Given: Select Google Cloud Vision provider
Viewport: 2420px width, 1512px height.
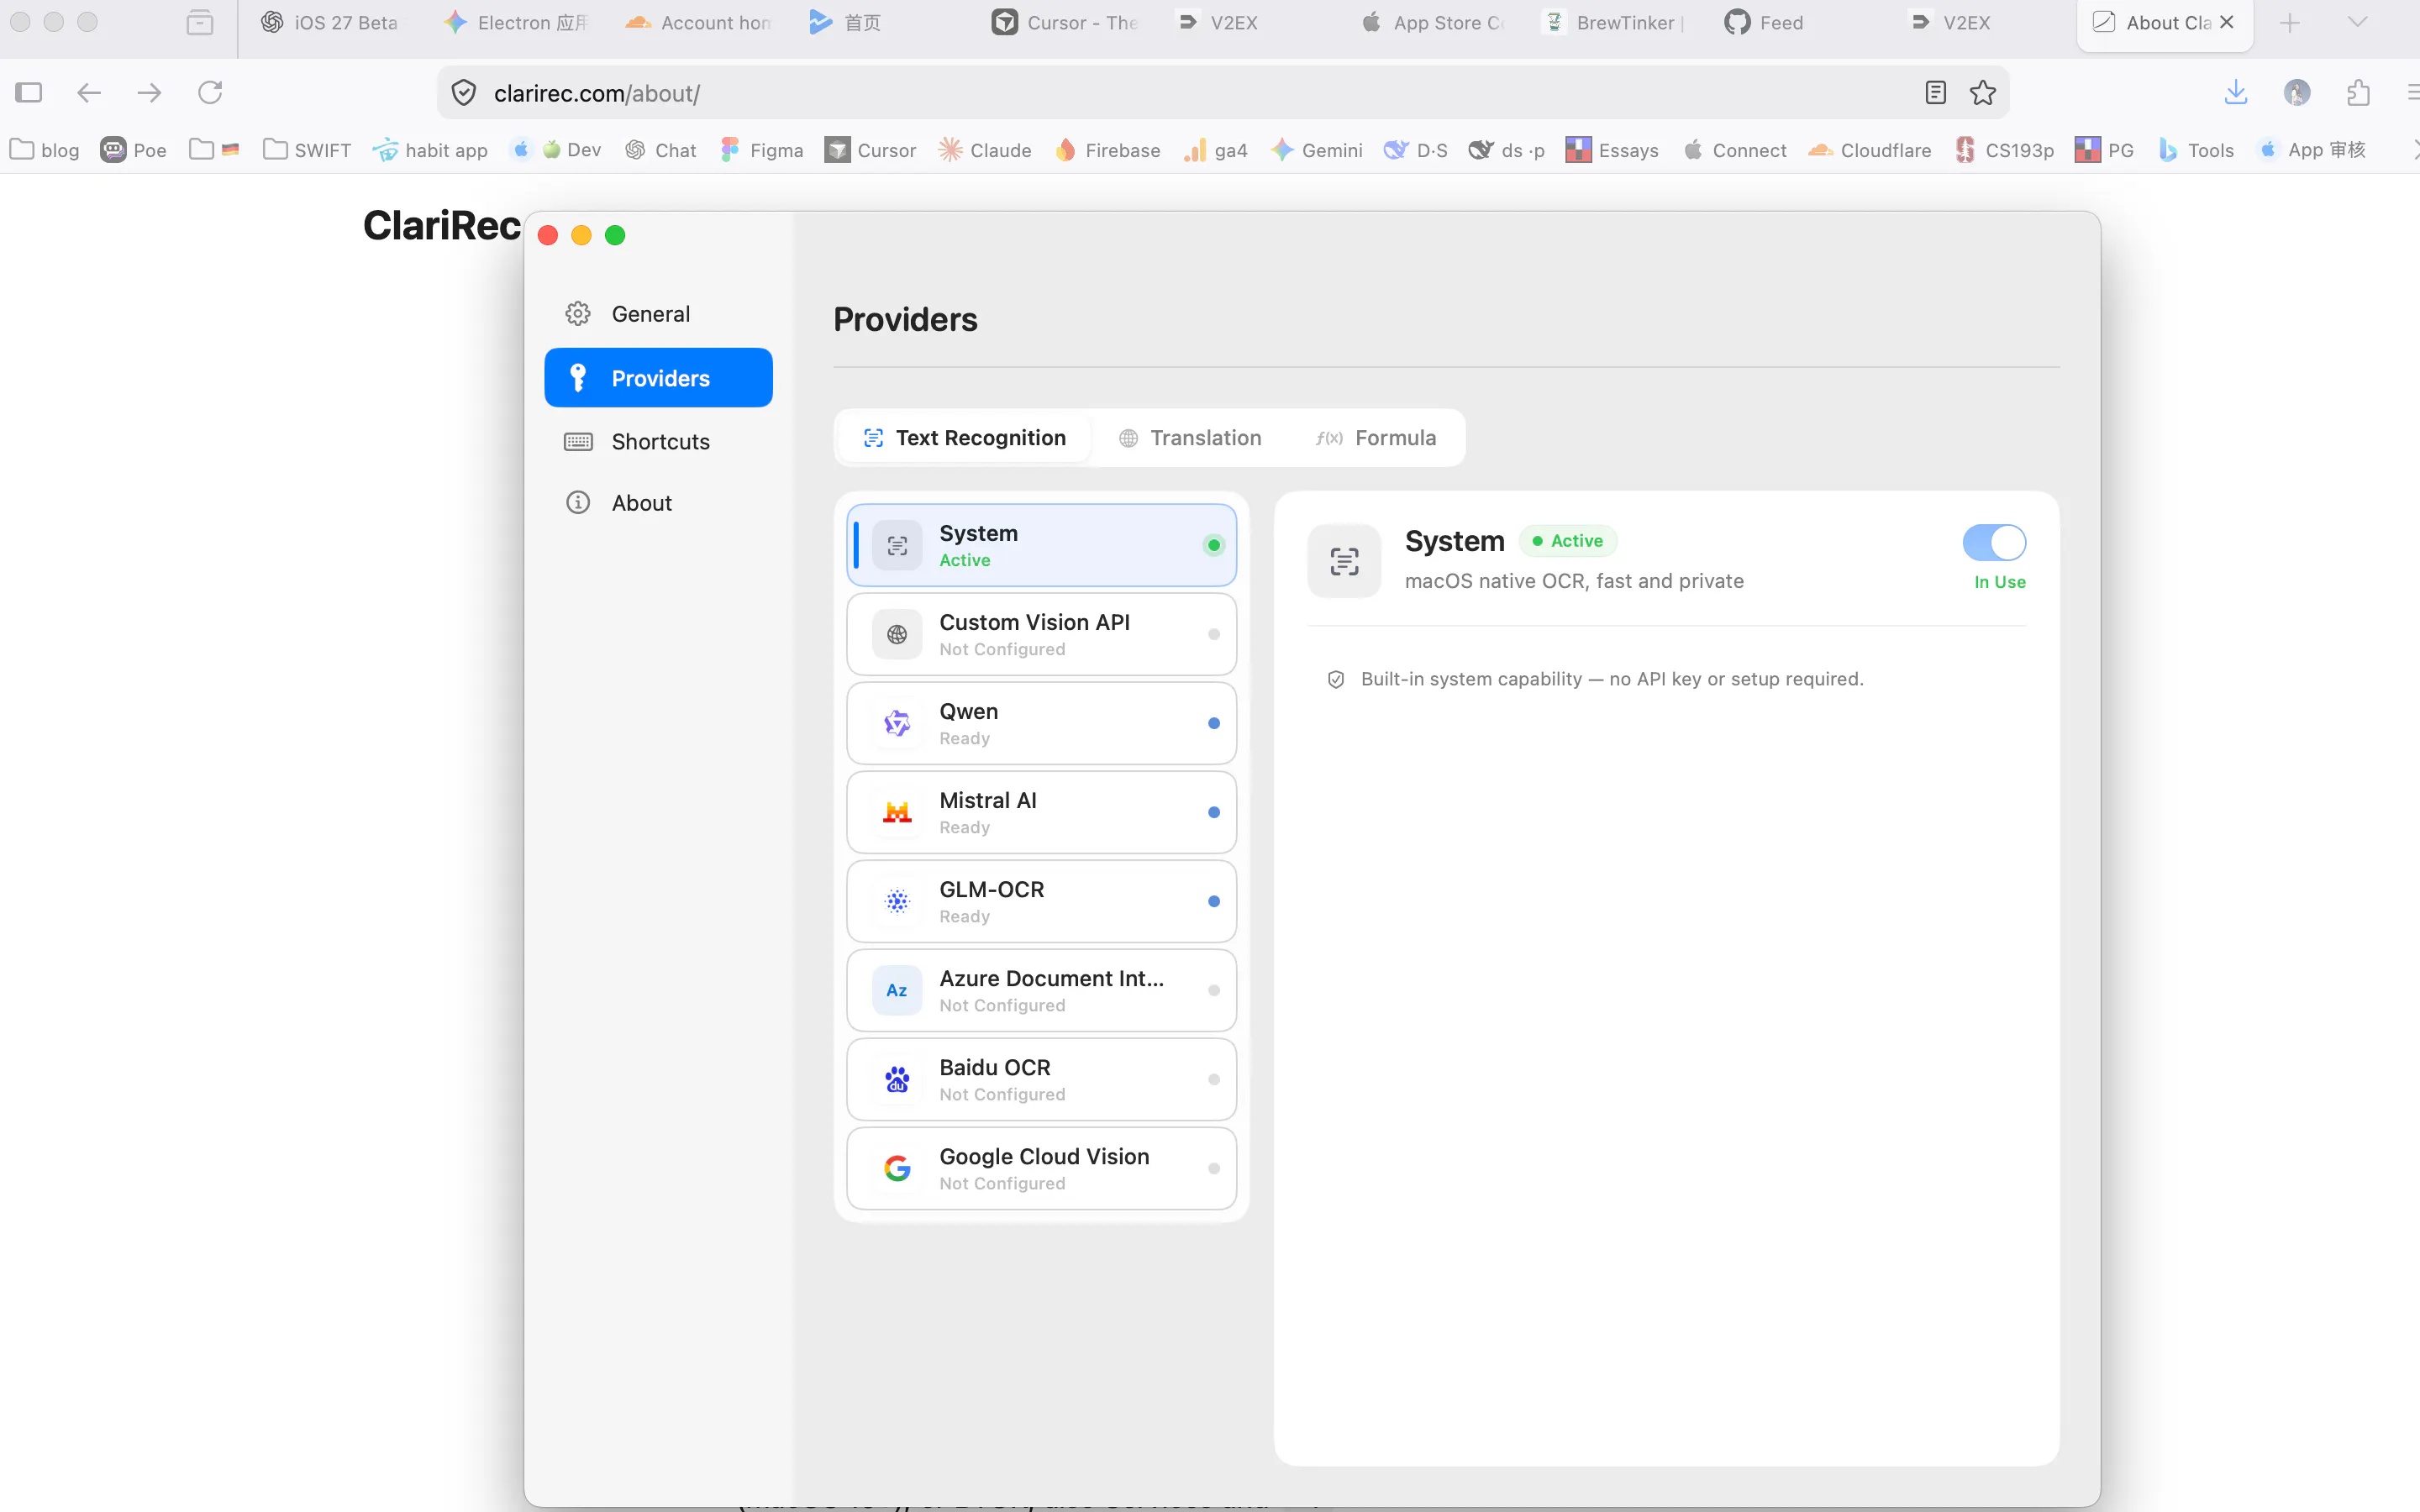Looking at the screenshot, I should pos(1041,1168).
